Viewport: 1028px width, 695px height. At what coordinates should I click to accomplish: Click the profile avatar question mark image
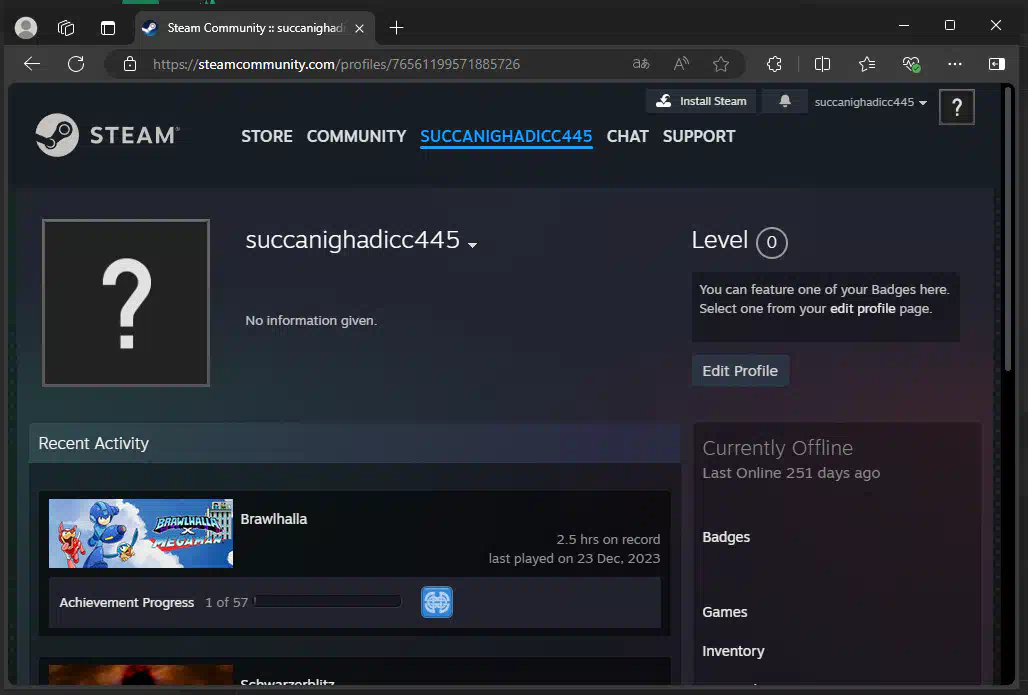click(126, 303)
